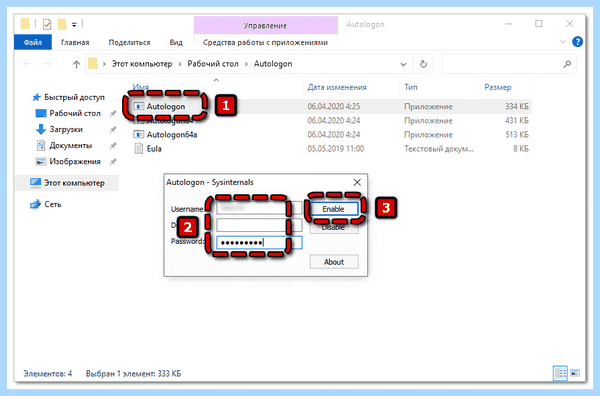Open the Поделиться ribbon tab
The image size is (600, 396).
[129, 42]
